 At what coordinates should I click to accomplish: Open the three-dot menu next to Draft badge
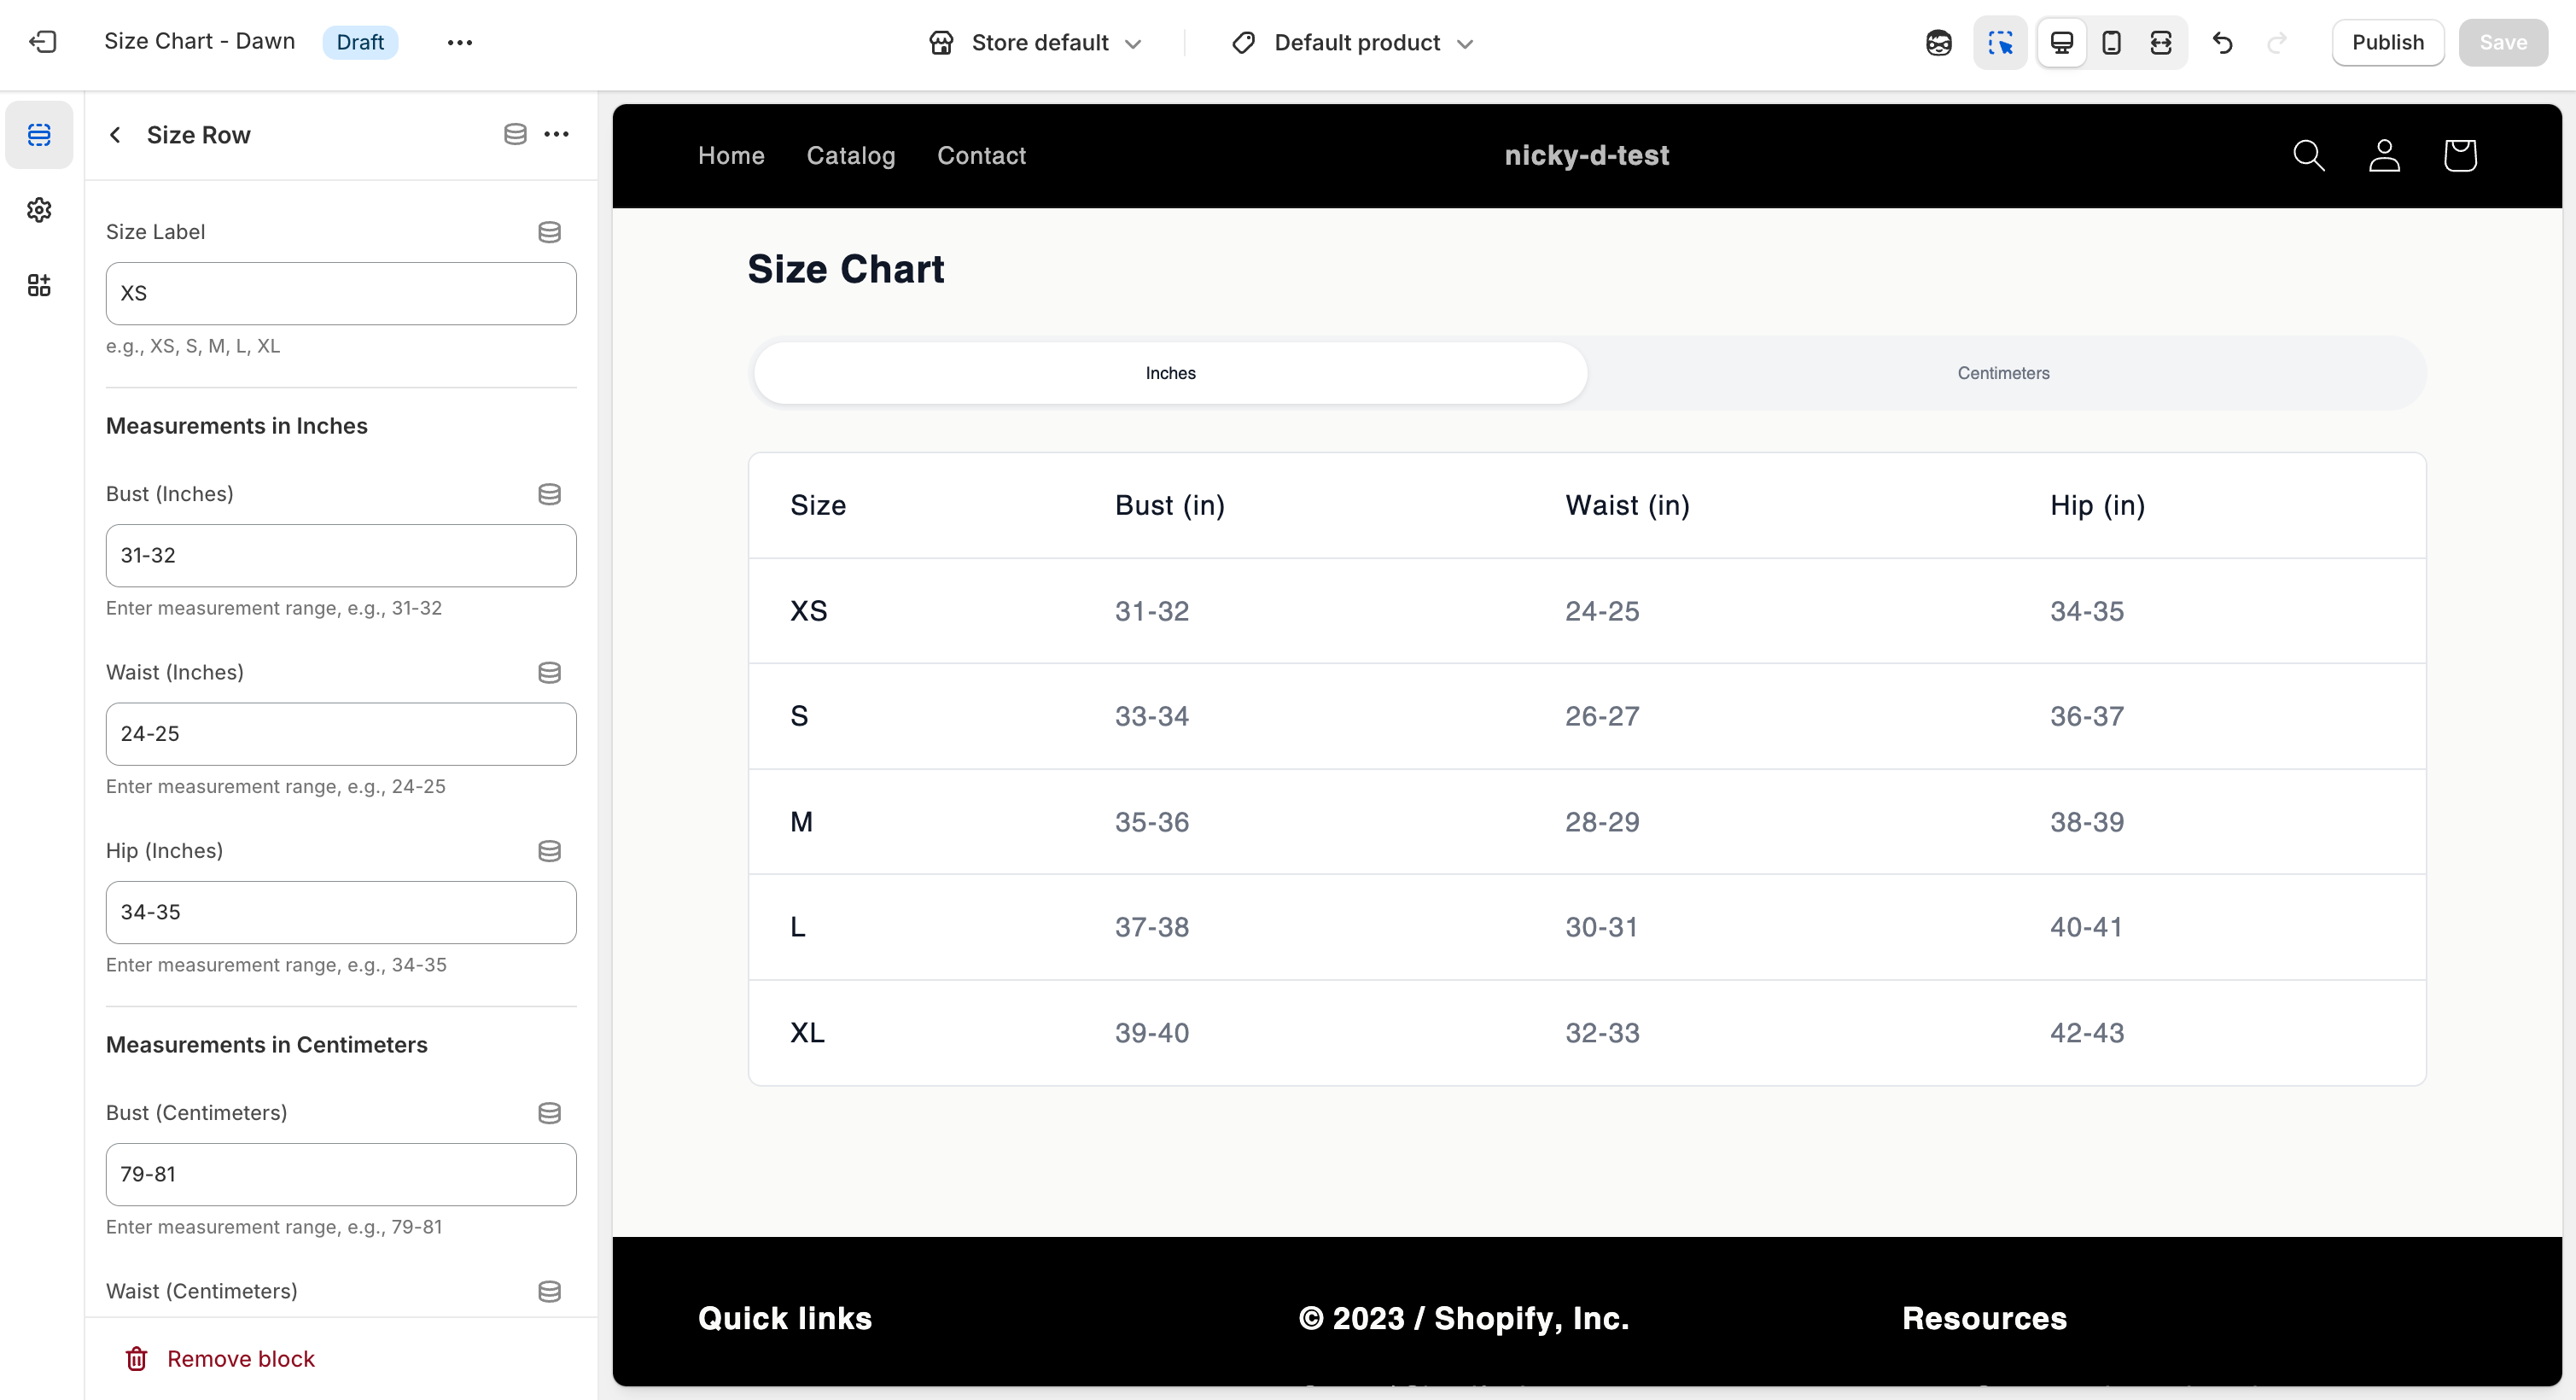pyautogui.click(x=459, y=43)
